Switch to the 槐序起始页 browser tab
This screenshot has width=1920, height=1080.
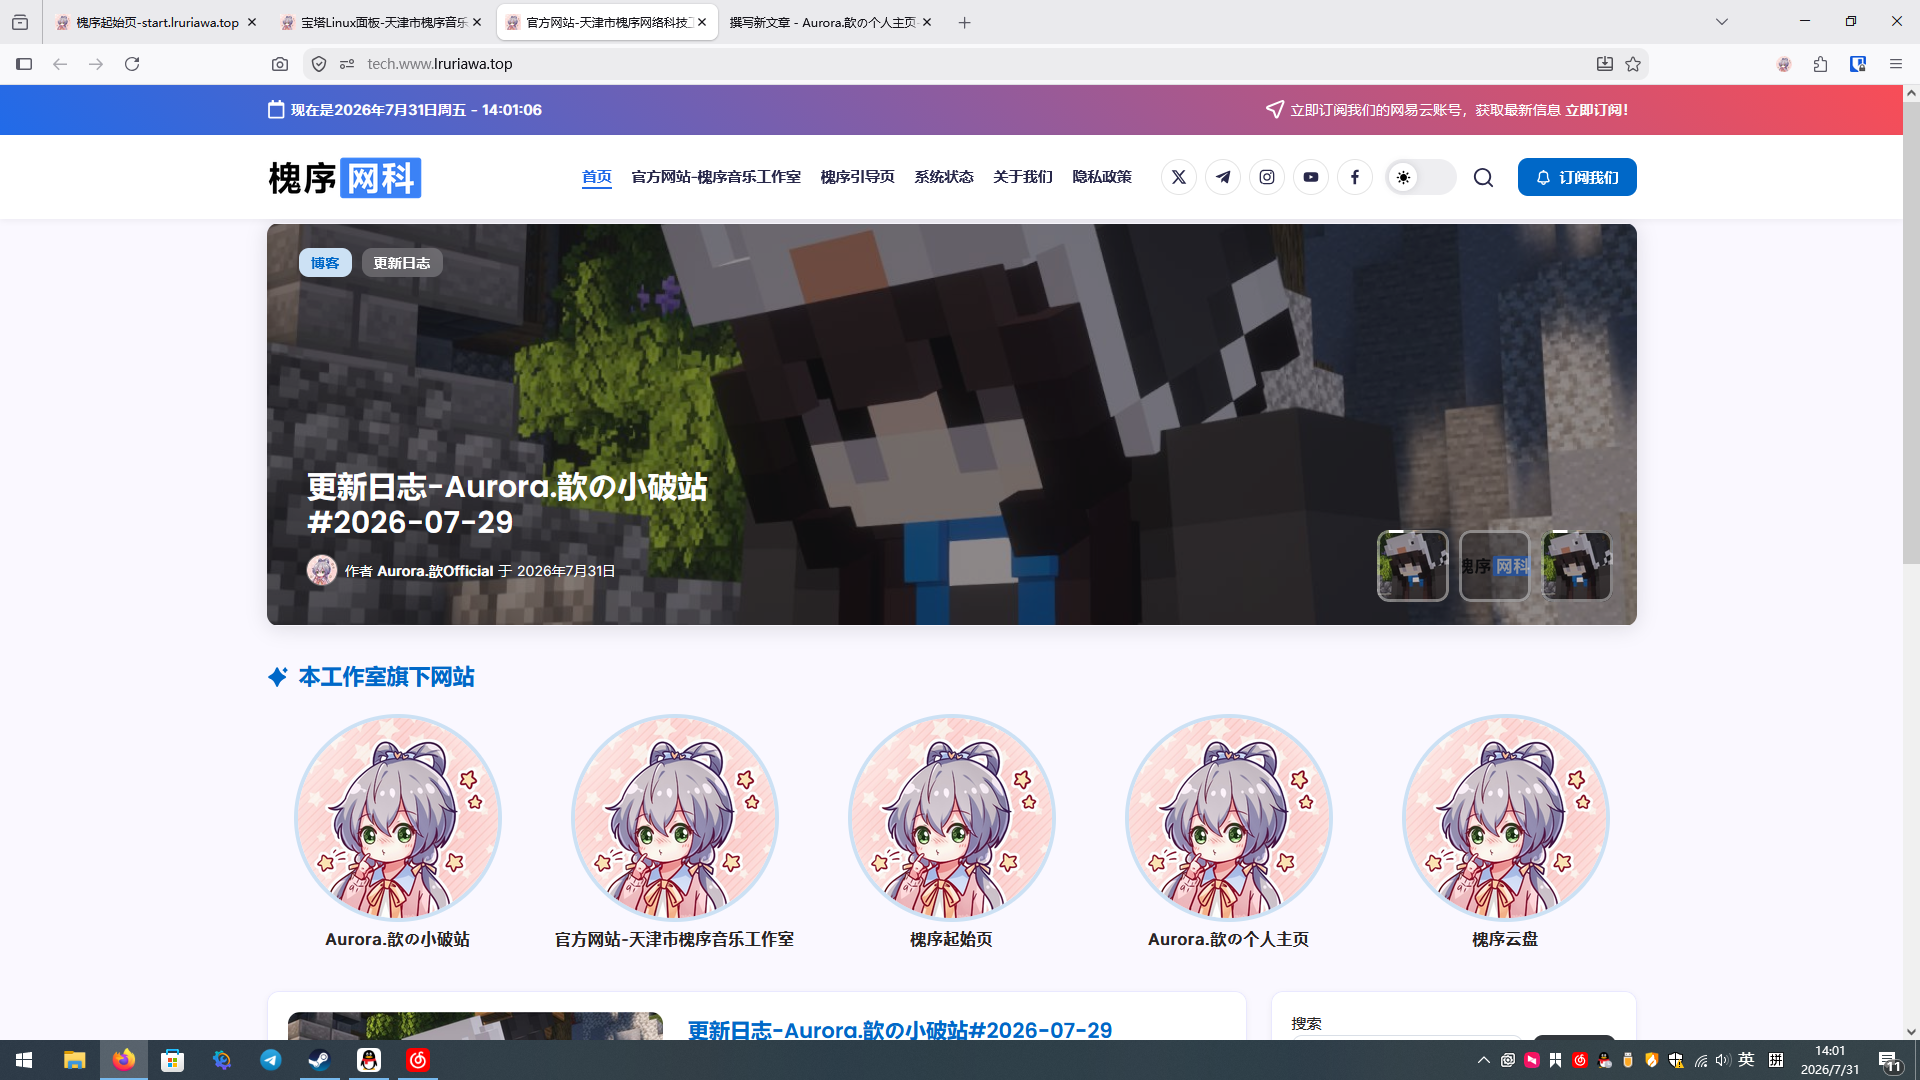coord(157,22)
